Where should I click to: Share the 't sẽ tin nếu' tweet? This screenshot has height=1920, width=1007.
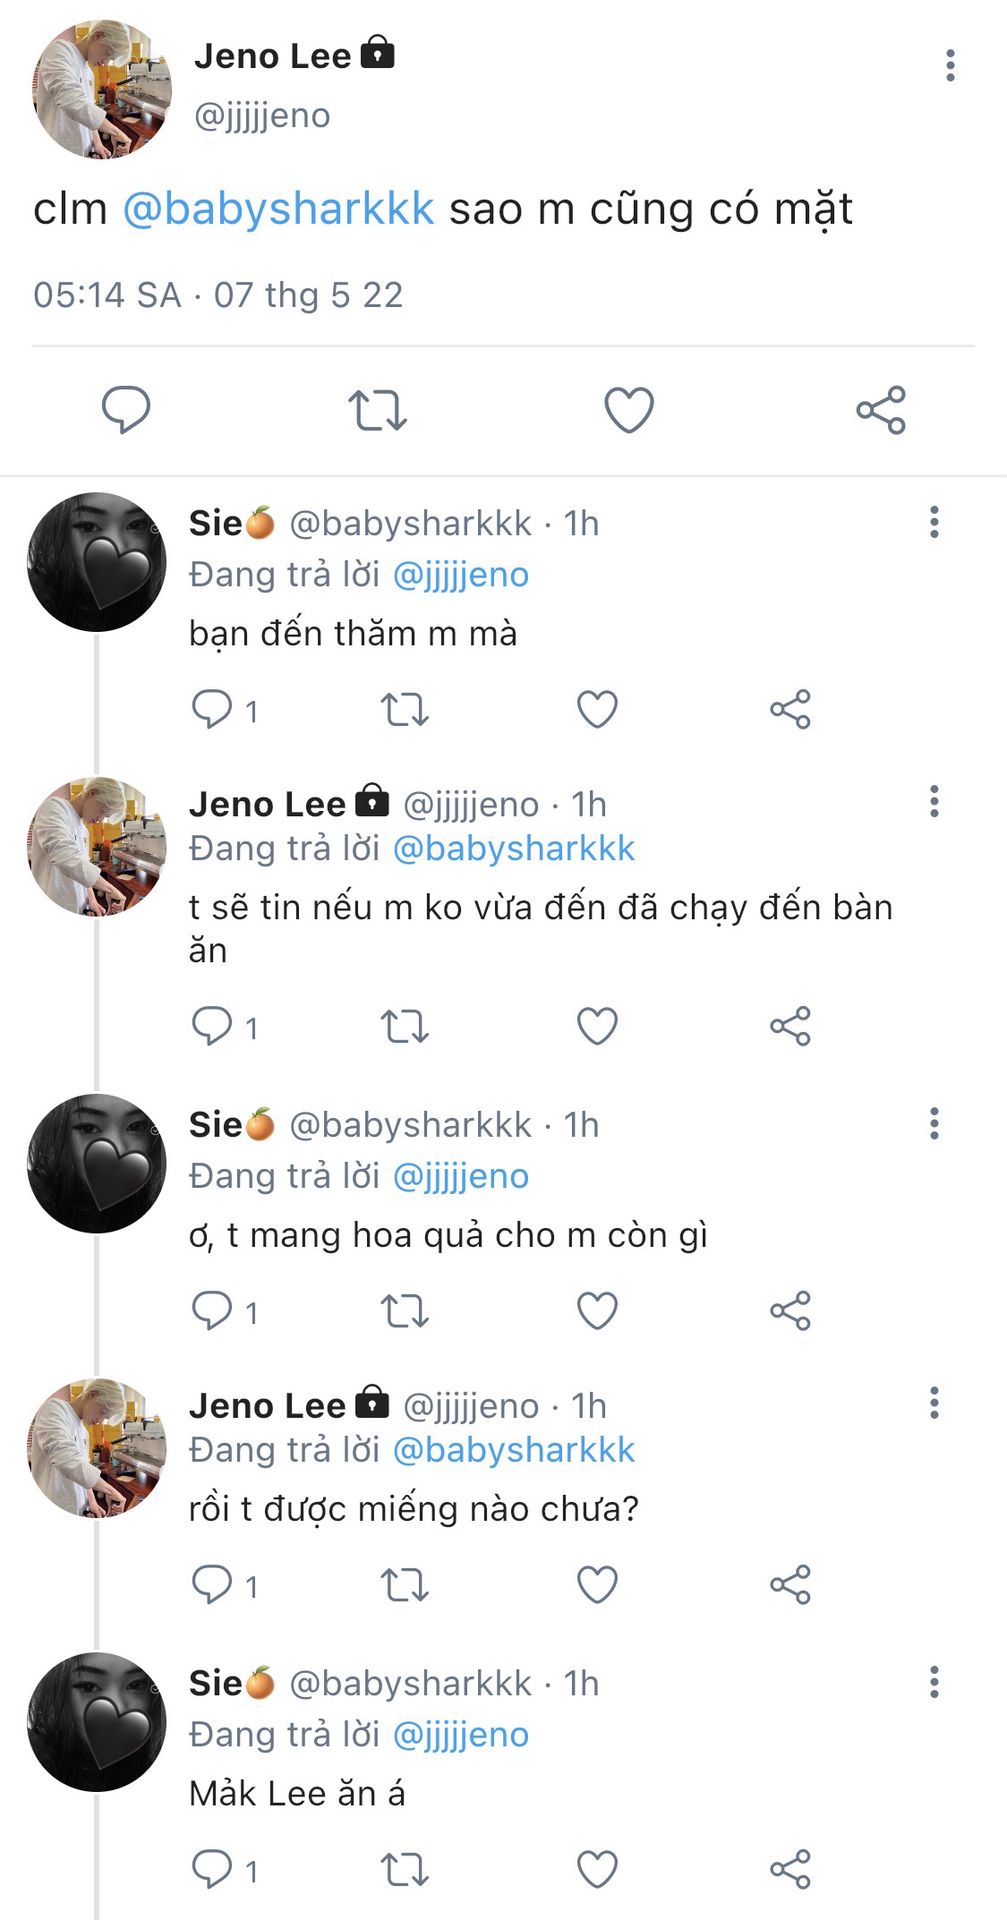pos(790,1026)
